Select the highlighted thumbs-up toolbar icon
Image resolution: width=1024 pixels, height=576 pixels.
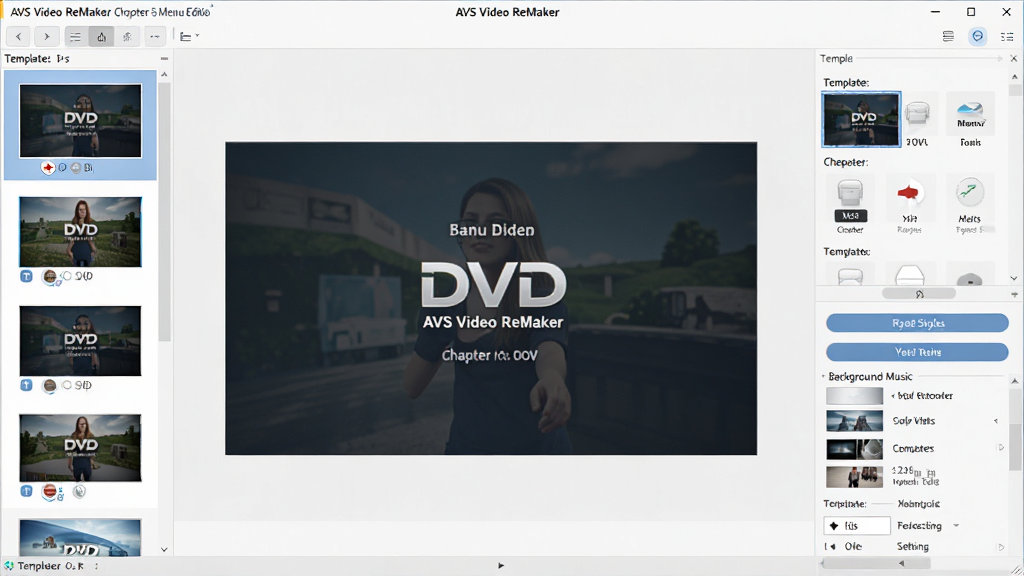[x=101, y=37]
